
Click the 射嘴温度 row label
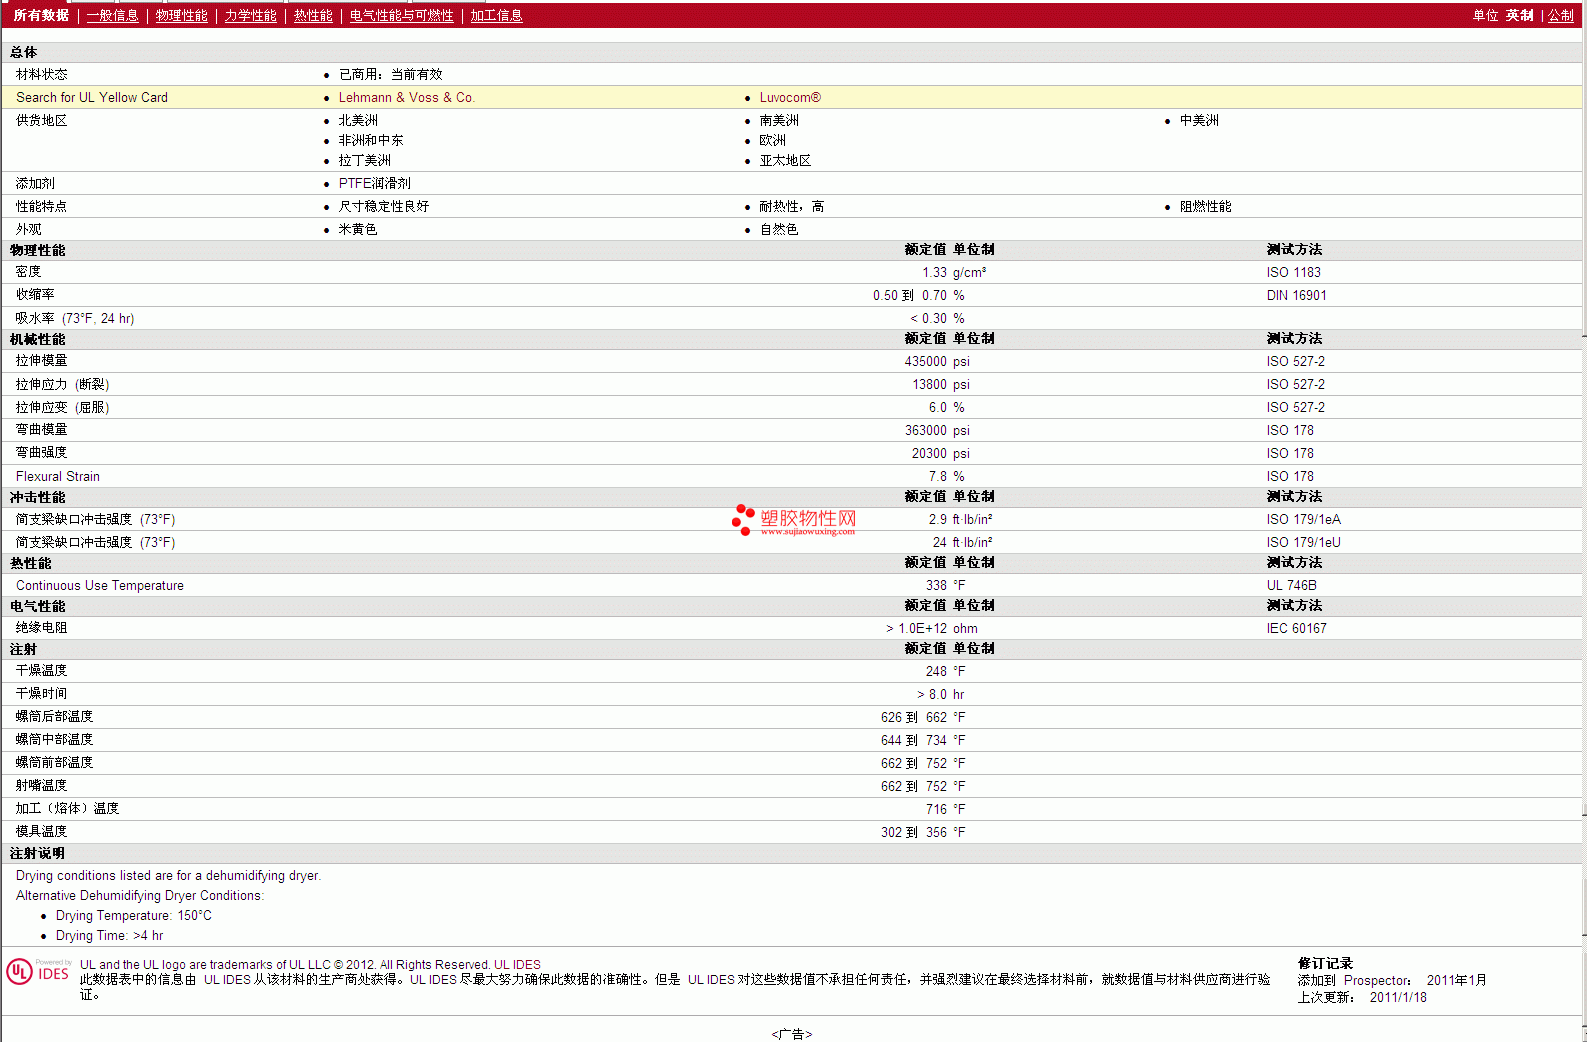click(41, 786)
